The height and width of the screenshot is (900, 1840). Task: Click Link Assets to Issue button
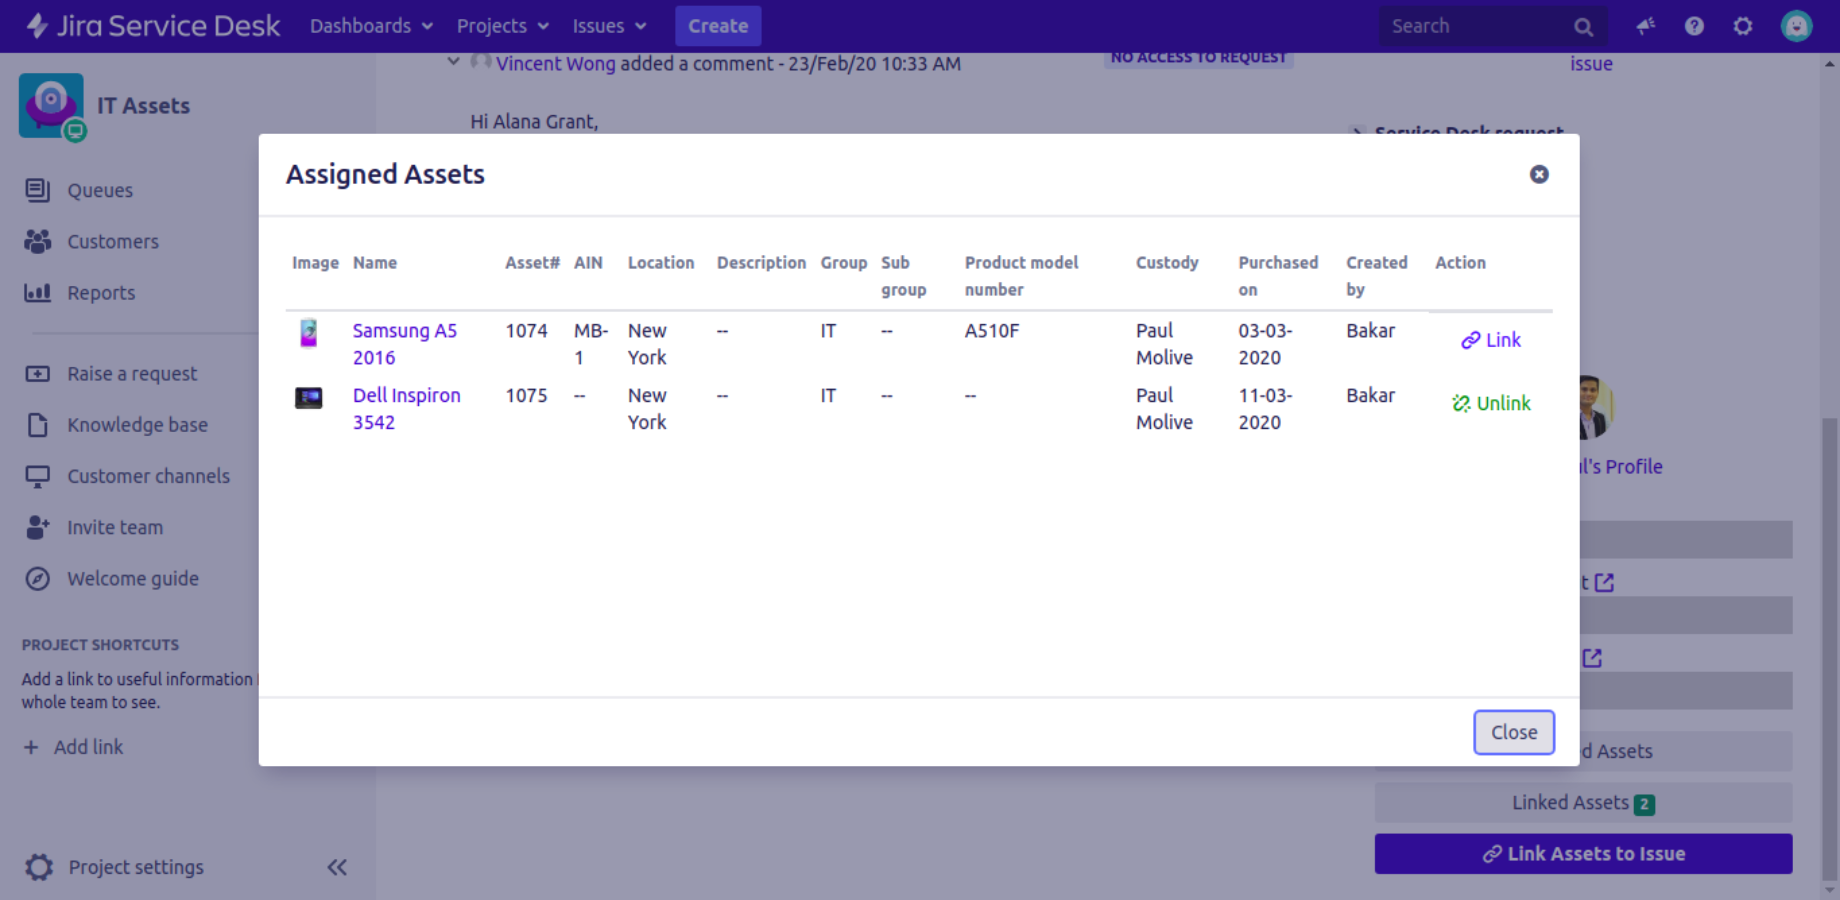click(x=1583, y=853)
